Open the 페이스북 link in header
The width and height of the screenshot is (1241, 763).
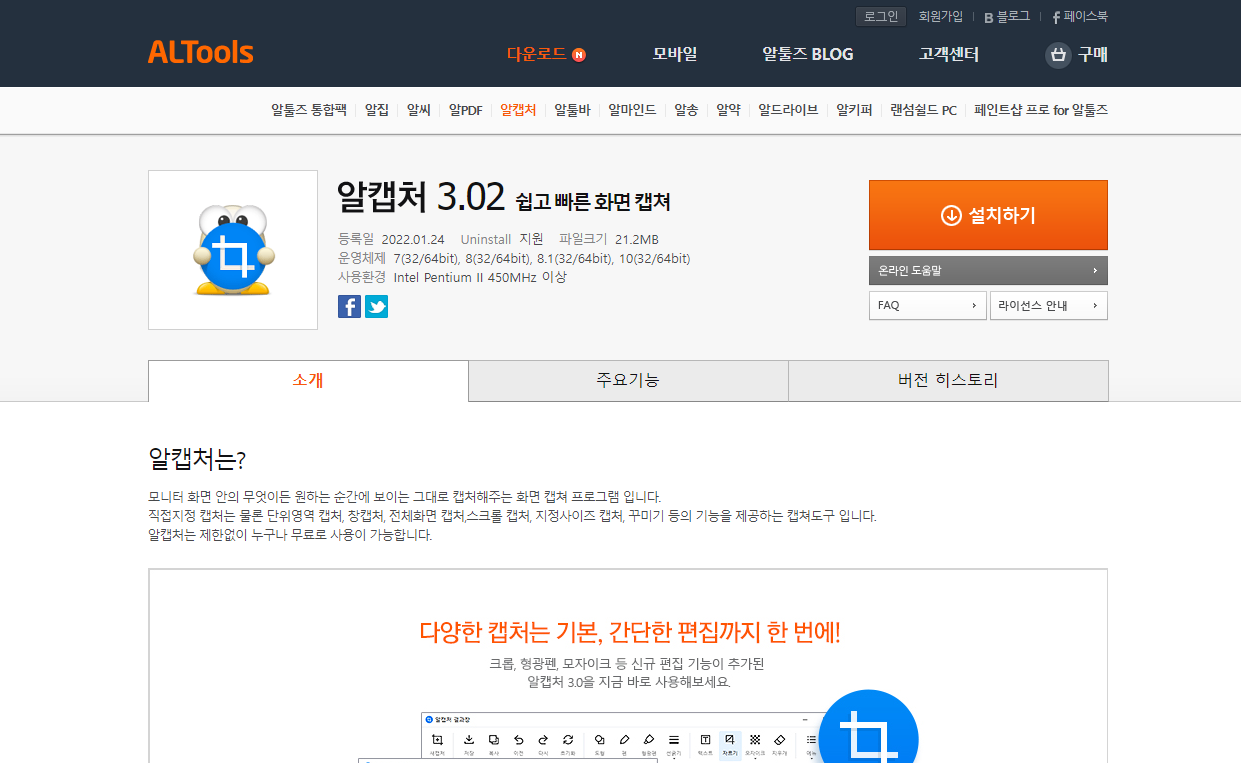[x=1080, y=16]
